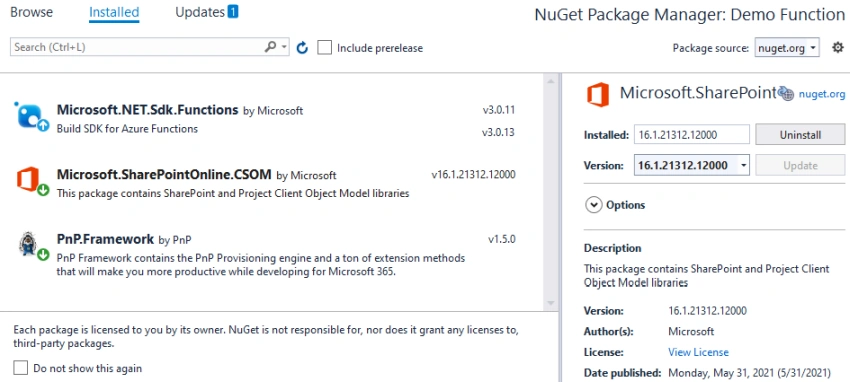Click the Office logo in details pane
850x382 pixels.
[598, 95]
